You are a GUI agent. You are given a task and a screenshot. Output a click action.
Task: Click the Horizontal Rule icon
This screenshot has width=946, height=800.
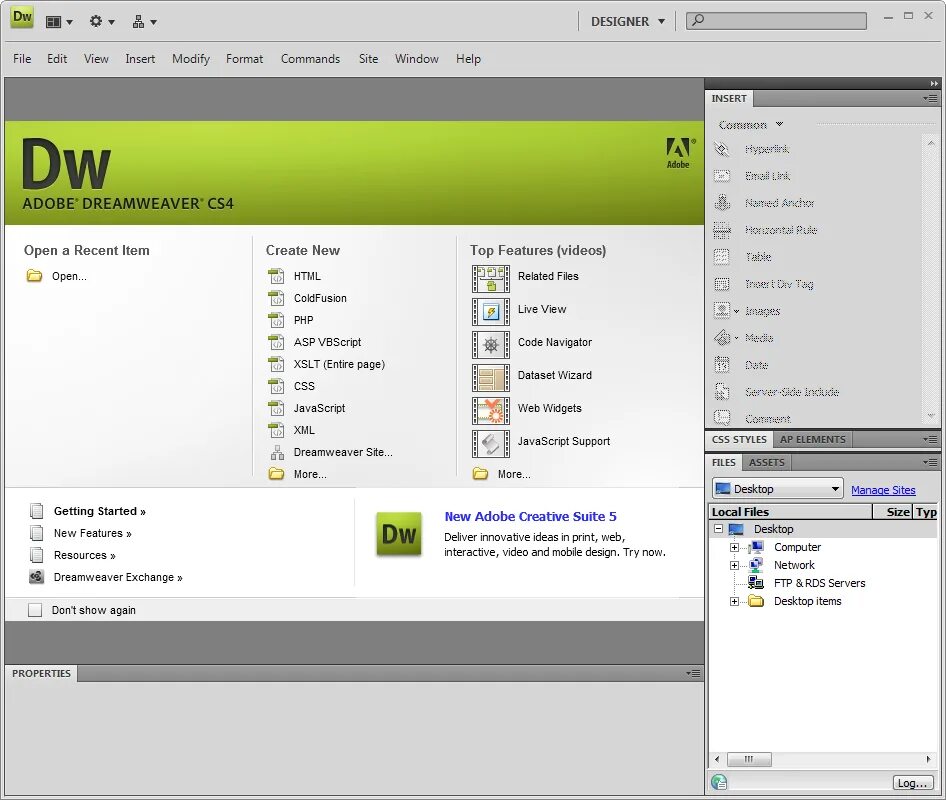tap(722, 230)
